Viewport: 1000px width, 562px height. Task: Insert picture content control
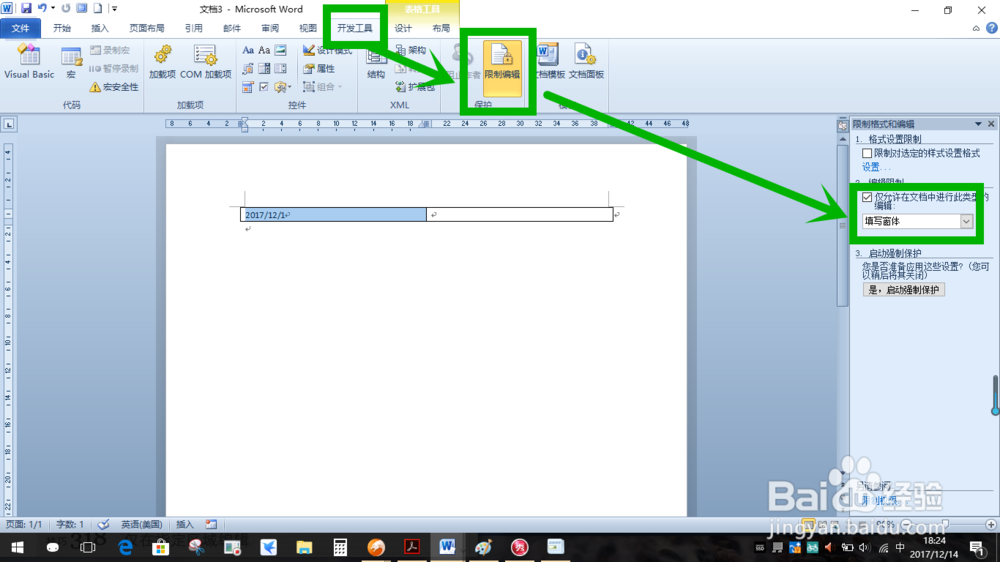(281, 50)
